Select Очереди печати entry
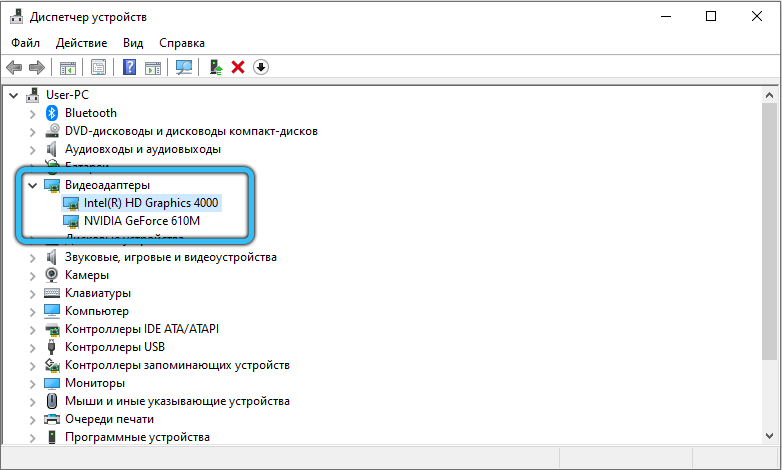The width and height of the screenshot is (782, 470). [109, 419]
